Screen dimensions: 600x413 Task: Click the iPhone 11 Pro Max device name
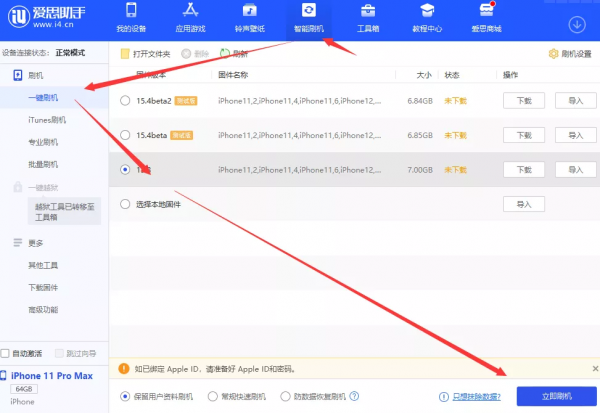click(x=52, y=376)
